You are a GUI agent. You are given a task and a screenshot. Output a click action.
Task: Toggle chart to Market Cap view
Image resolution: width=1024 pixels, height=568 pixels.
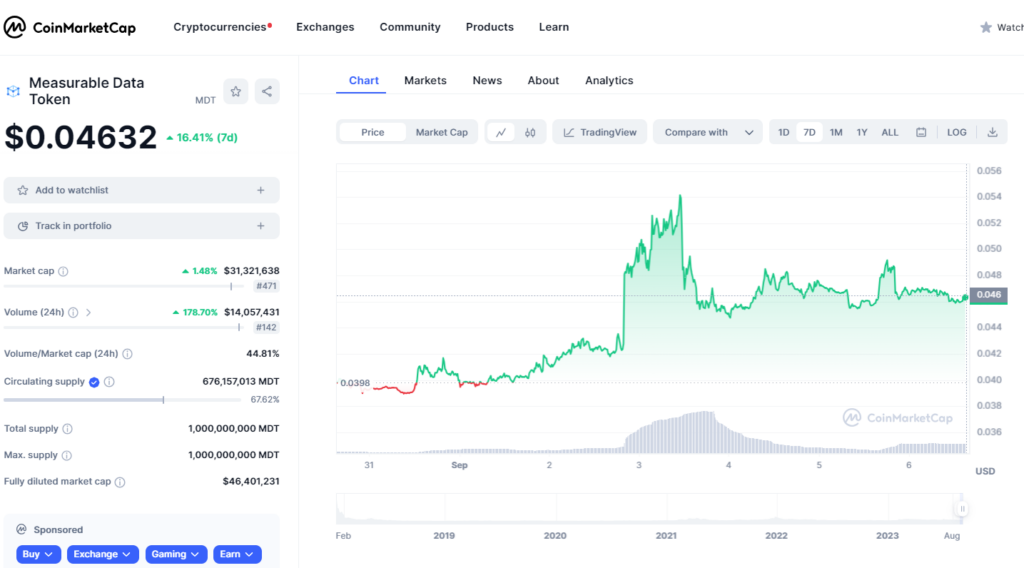click(x=441, y=132)
